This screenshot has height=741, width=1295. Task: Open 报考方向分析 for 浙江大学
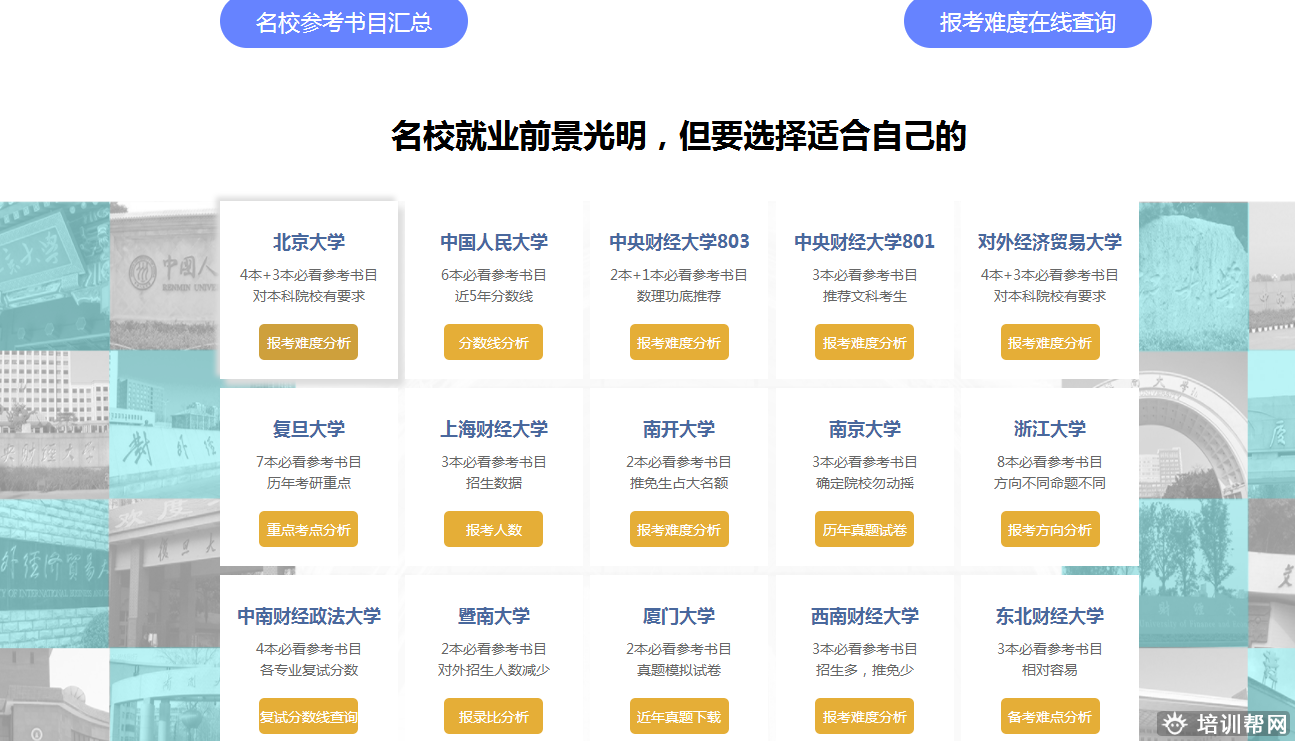click(1050, 529)
